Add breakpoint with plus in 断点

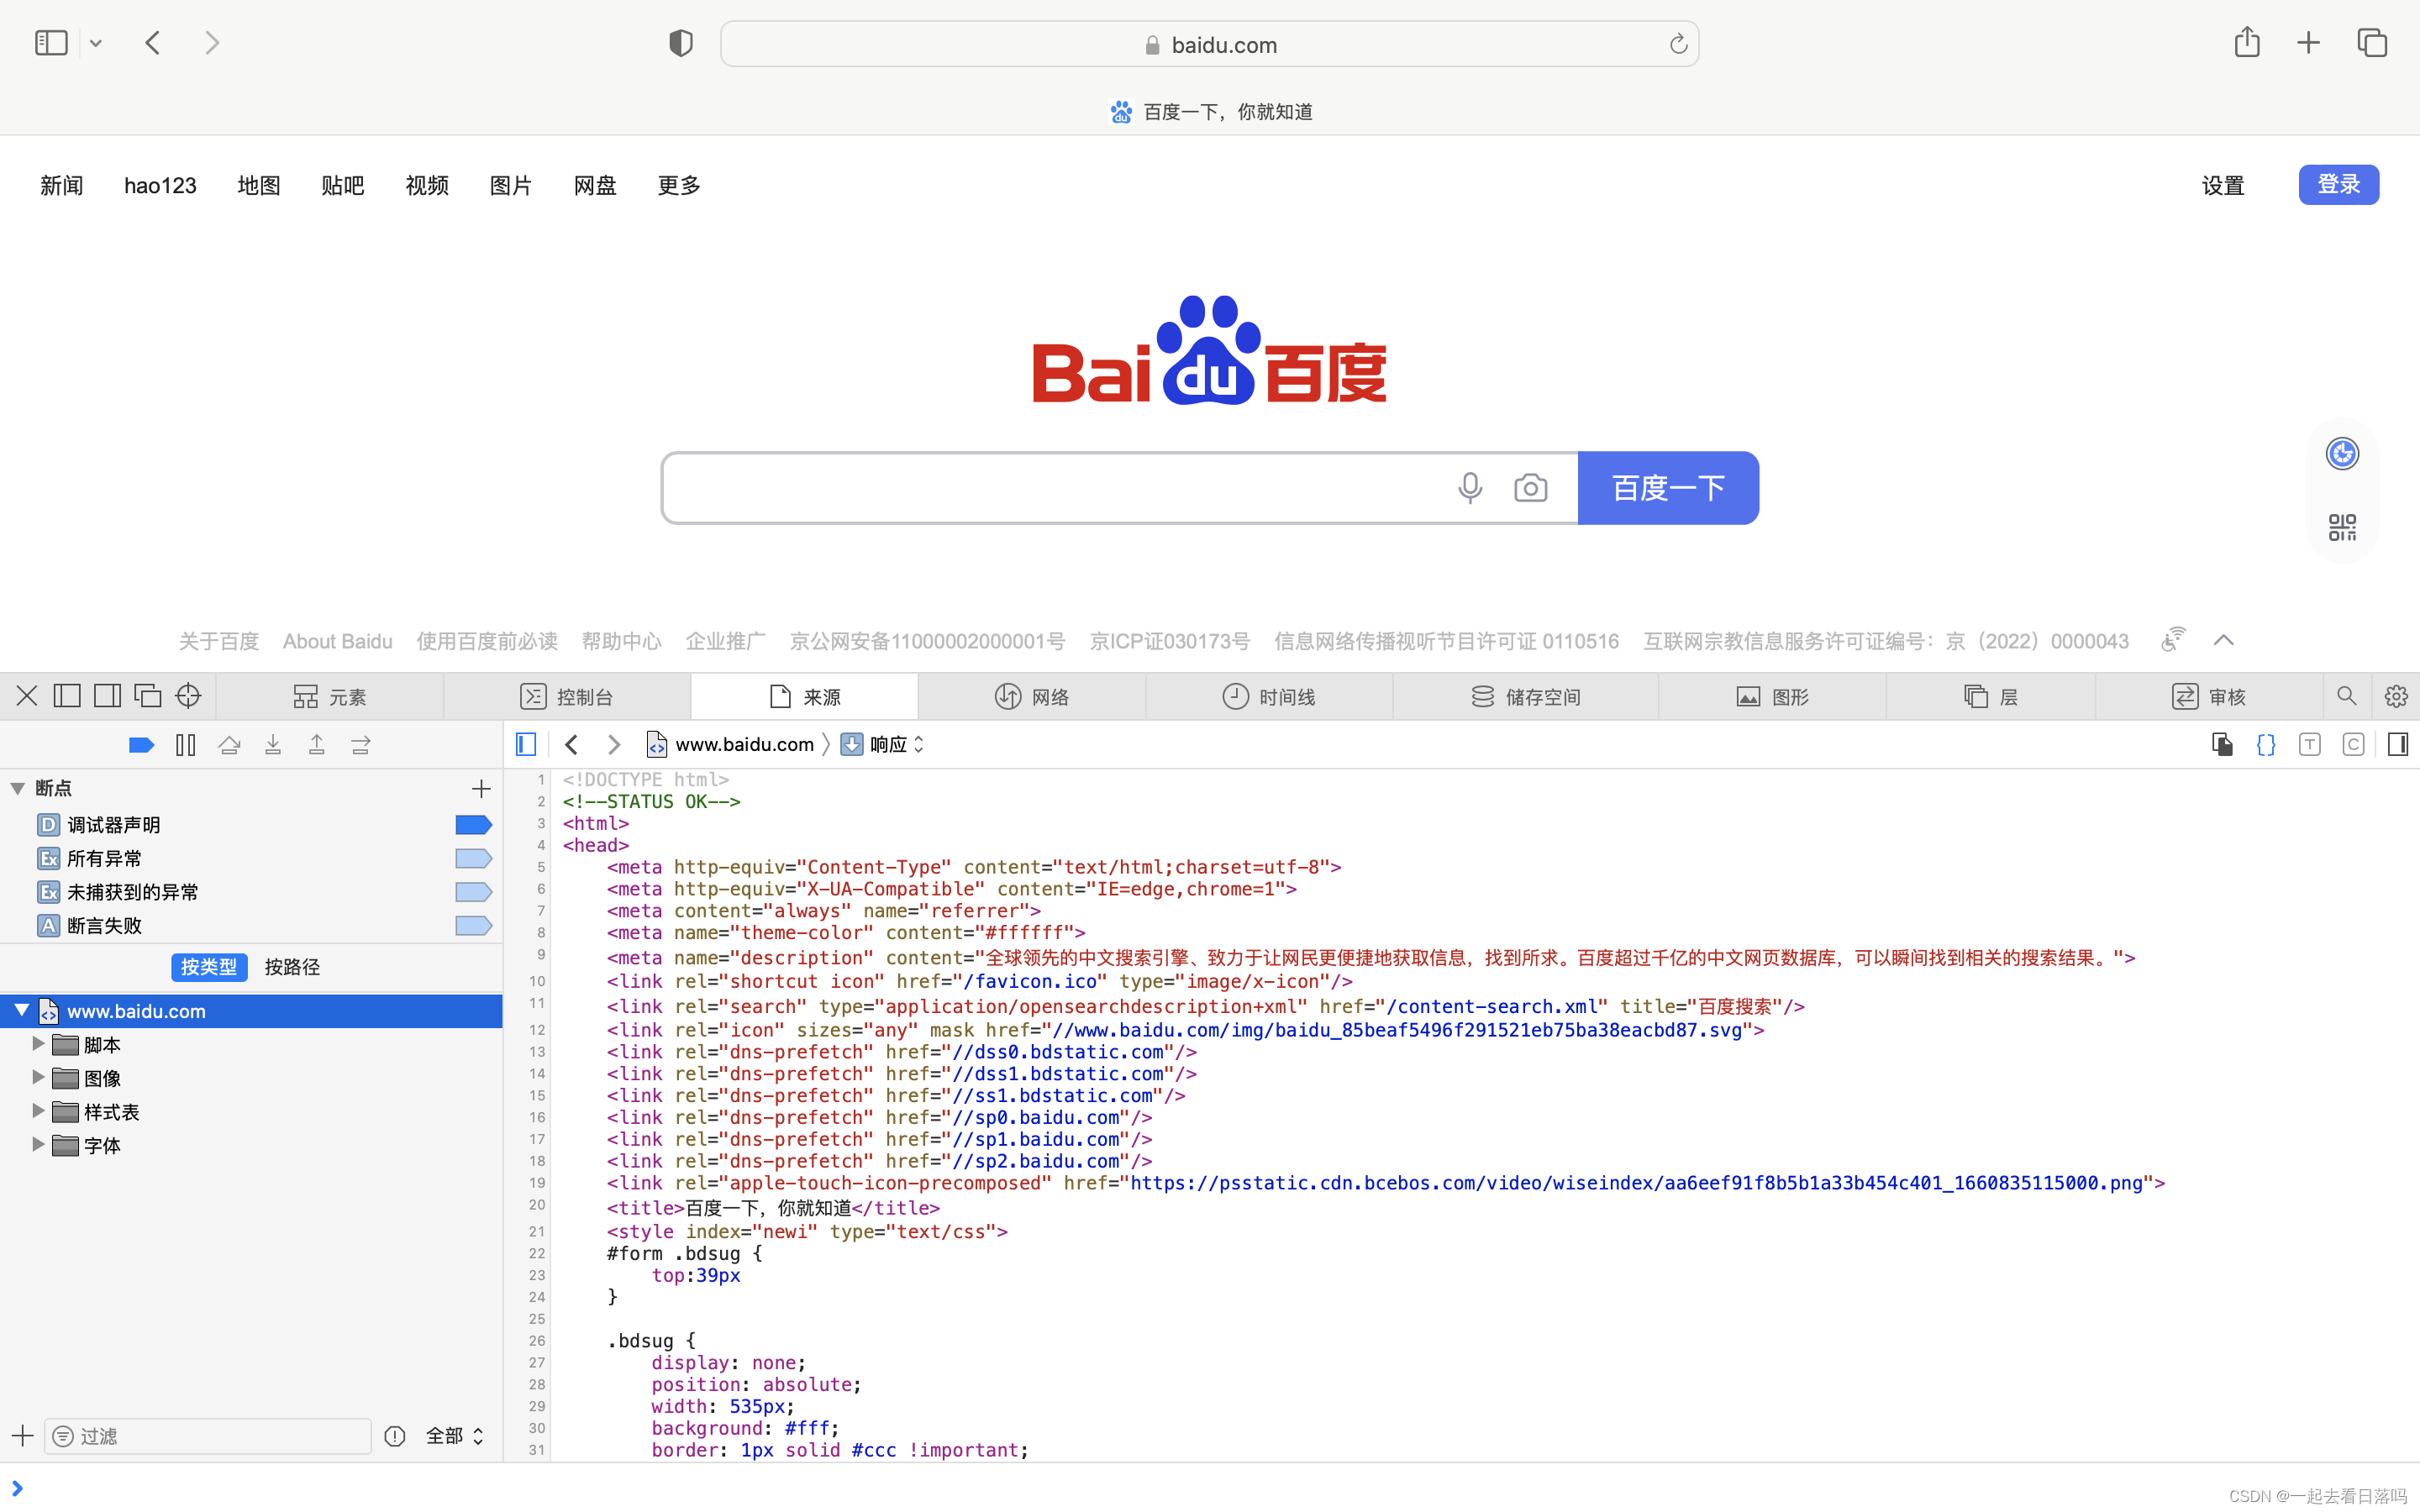[481, 789]
